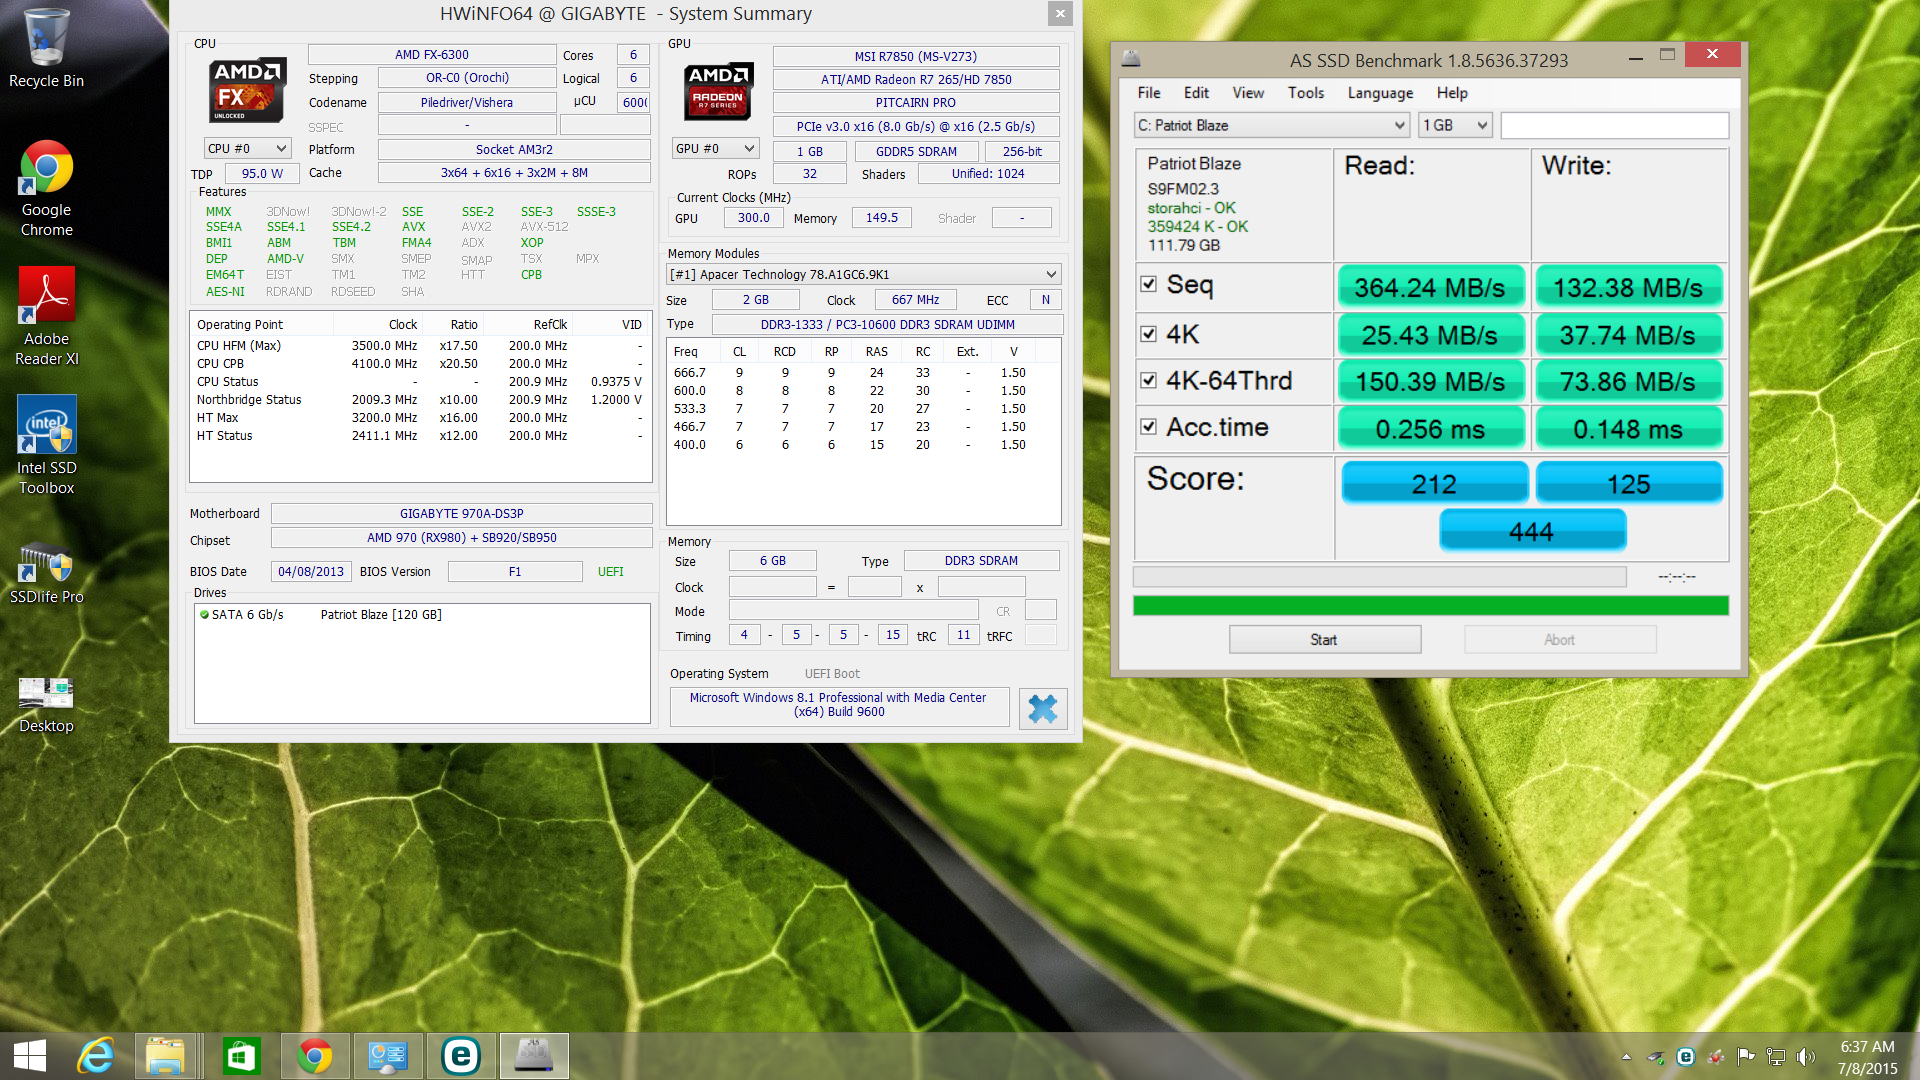
Task: Click the green benchmark progress bar
Action: tap(1430, 606)
